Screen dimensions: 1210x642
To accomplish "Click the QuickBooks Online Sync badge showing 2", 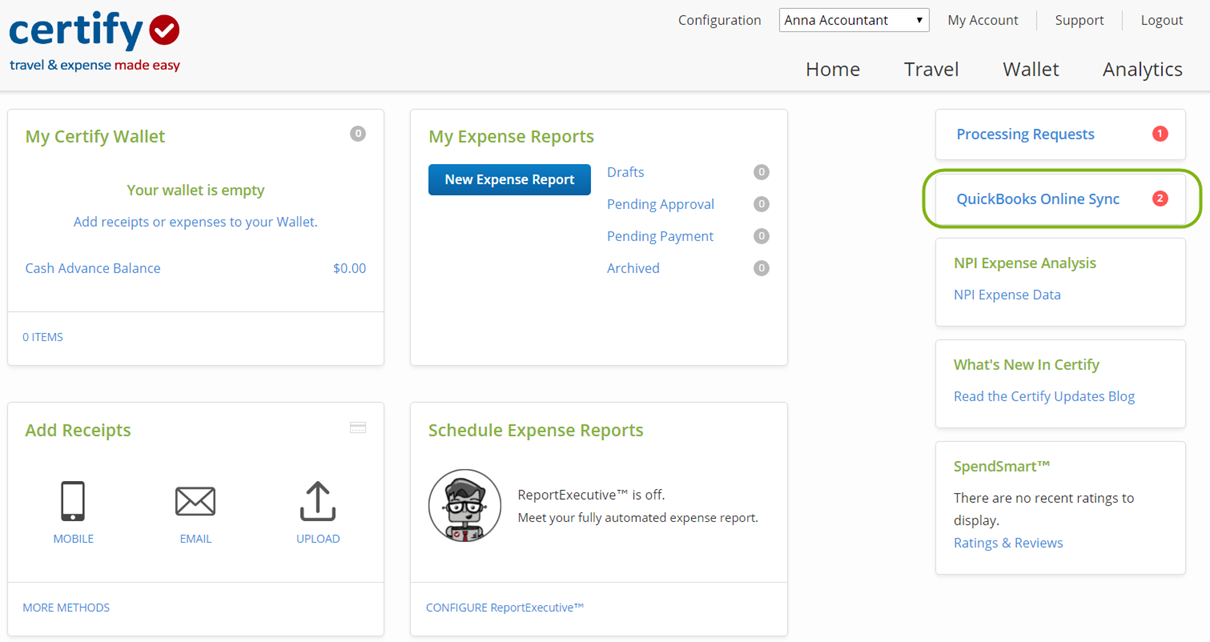I will [1159, 198].
